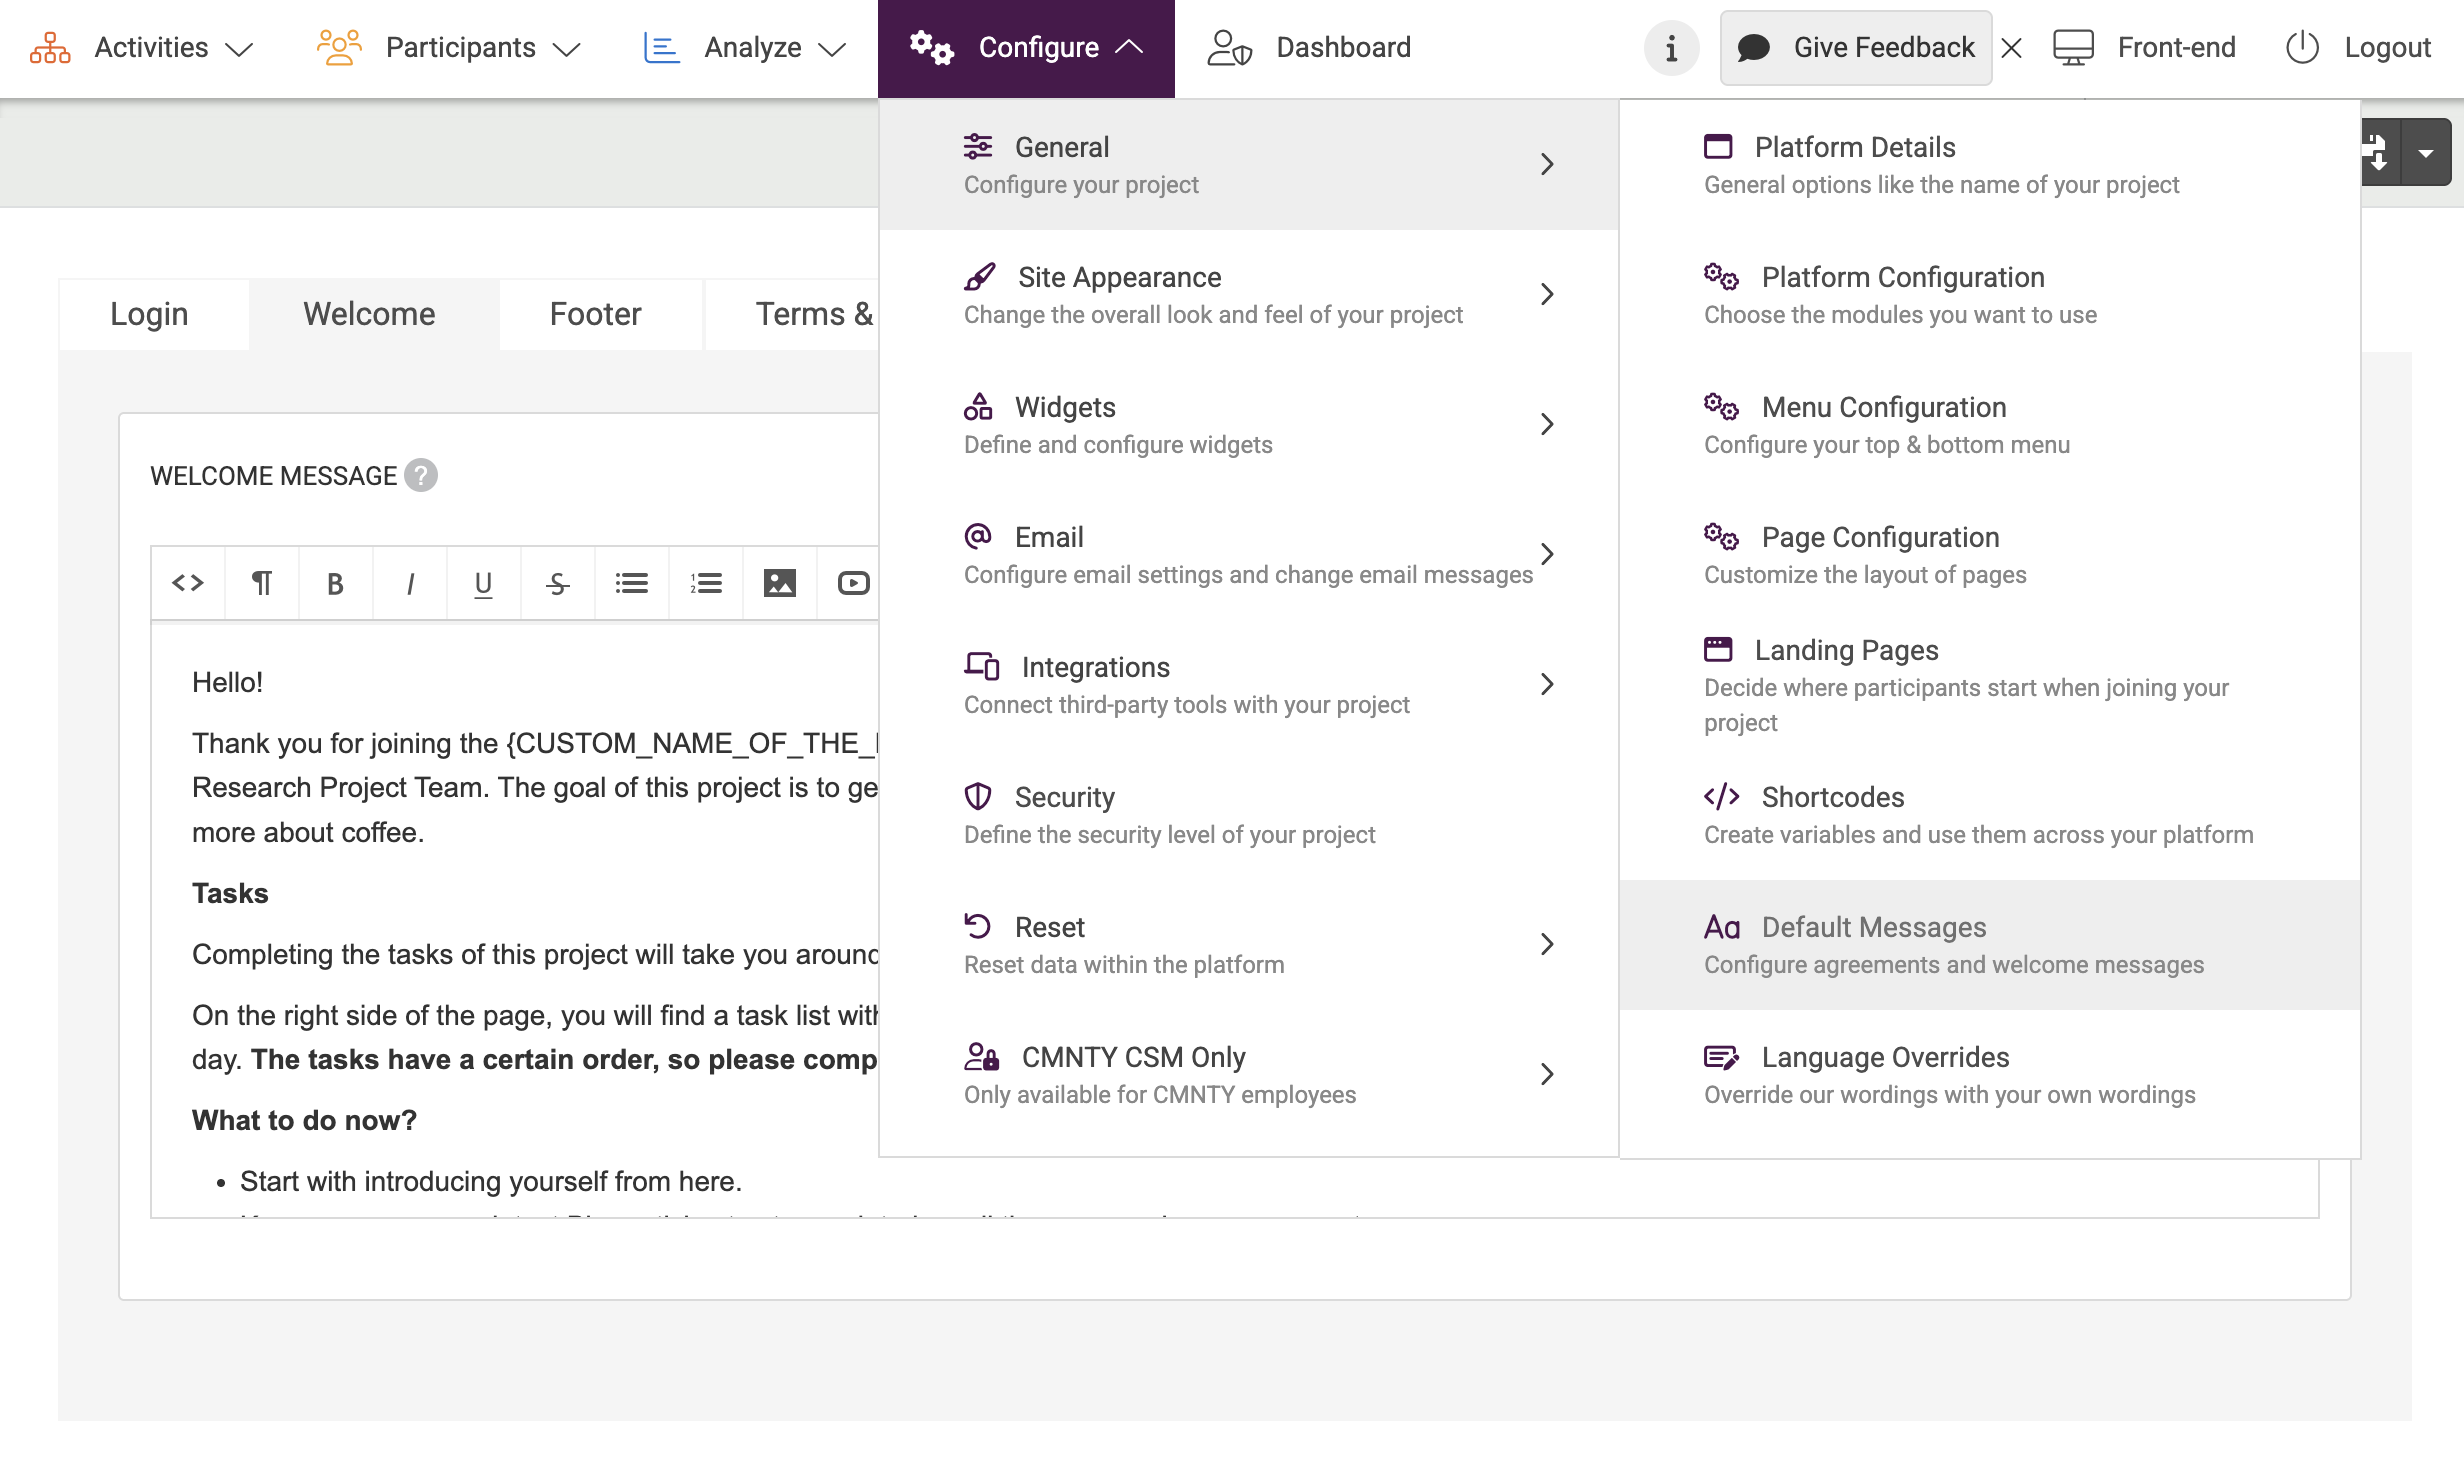This screenshot has height=1470, width=2464.
Task: Toggle bold formatting in editor toolbar
Action: click(x=335, y=583)
